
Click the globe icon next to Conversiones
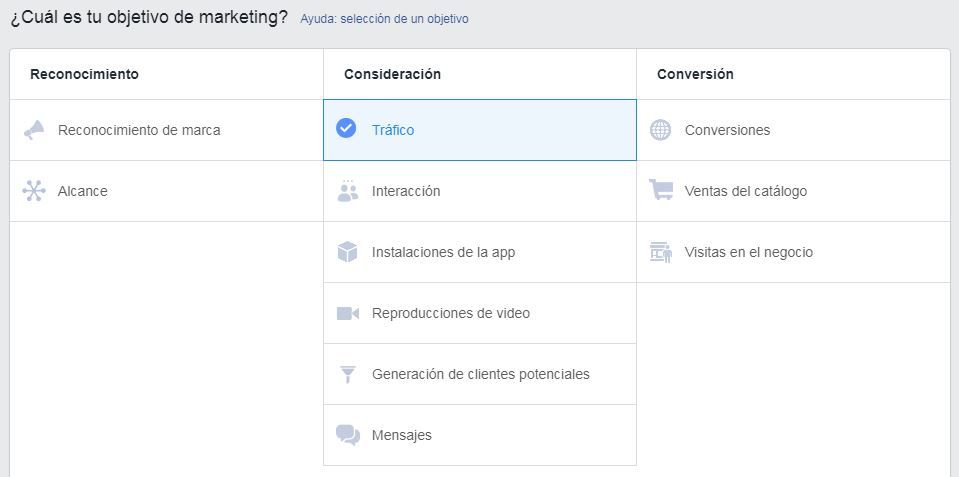[660, 130]
